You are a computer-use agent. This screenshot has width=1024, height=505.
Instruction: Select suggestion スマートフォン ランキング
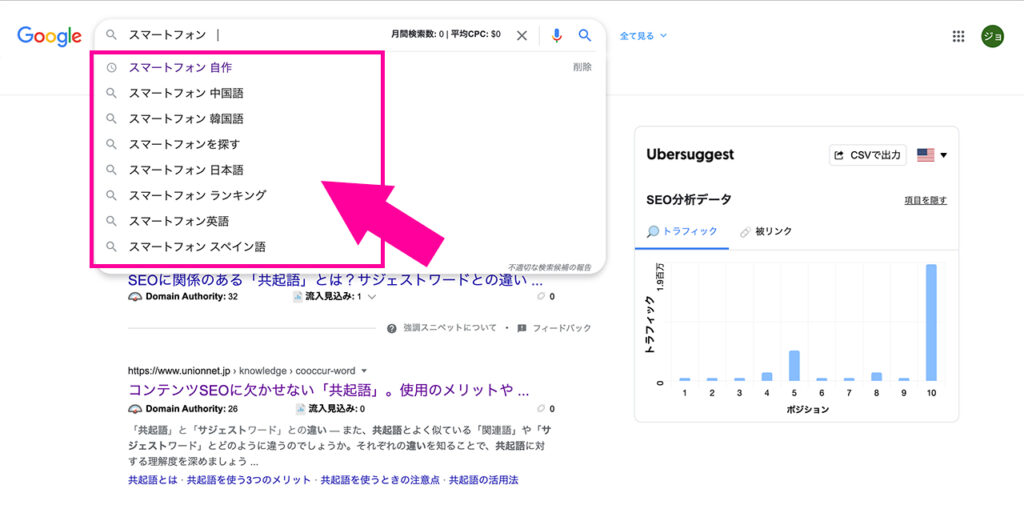[x=197, y=195]
